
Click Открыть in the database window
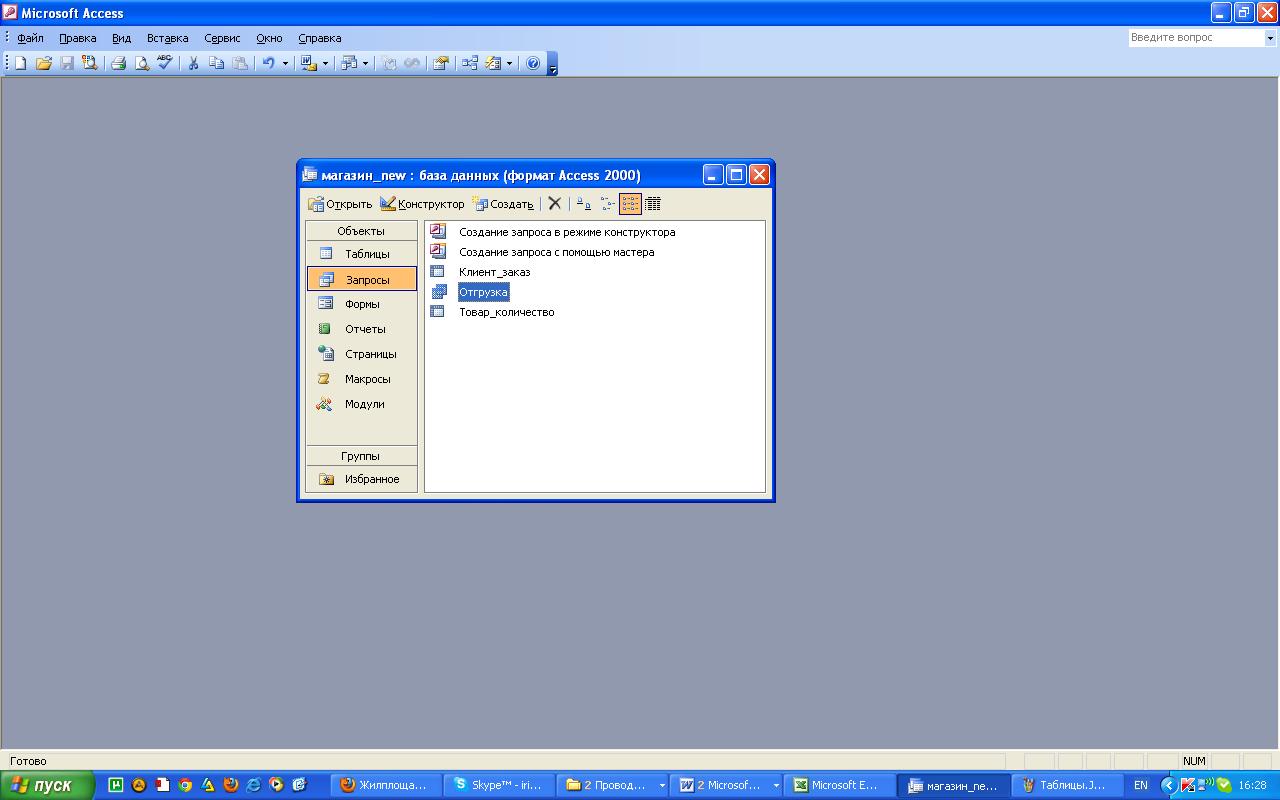click(340, 204)
